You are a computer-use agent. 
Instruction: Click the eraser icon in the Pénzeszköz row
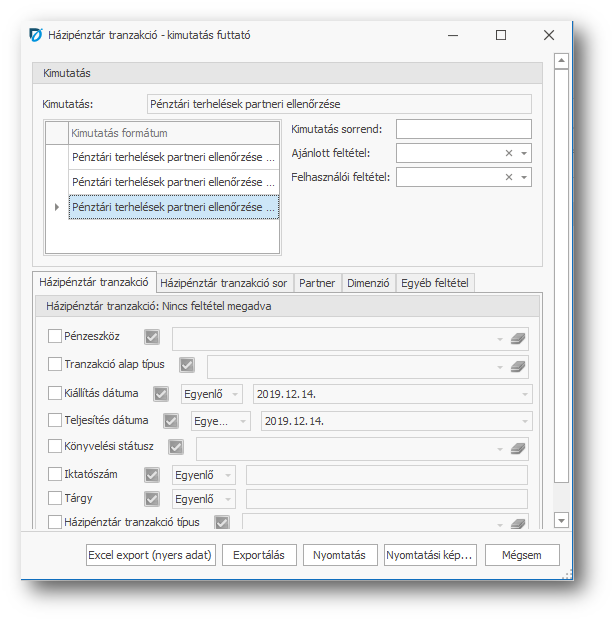pyautogui.click(x=517, y=339)
